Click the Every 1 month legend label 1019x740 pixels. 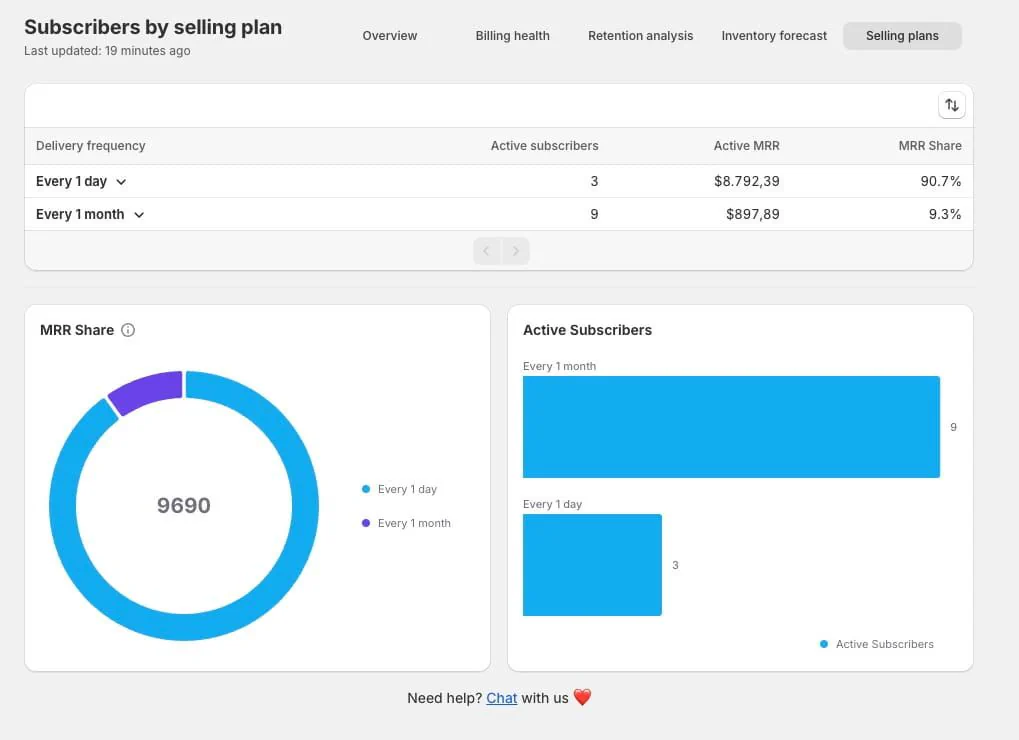coord(414,523)
